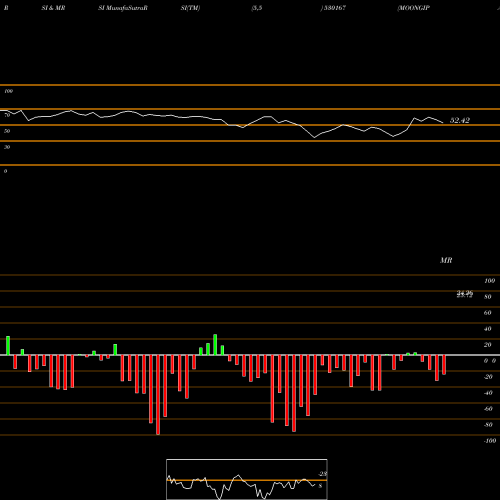Click the 100 axis label on the MR histogram

coord(490,281)
